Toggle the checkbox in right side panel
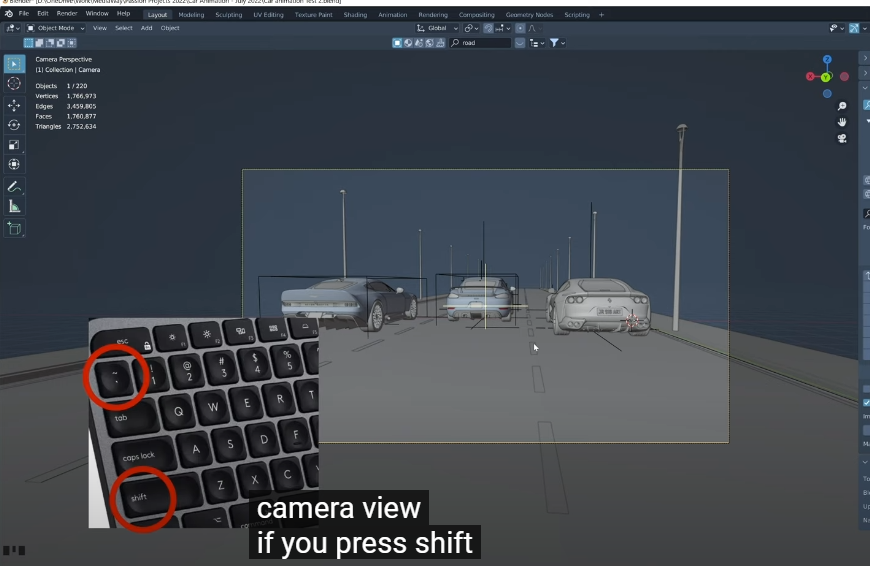Image resolution: width=870 pixels, height=566 pixels. point(866,403)
